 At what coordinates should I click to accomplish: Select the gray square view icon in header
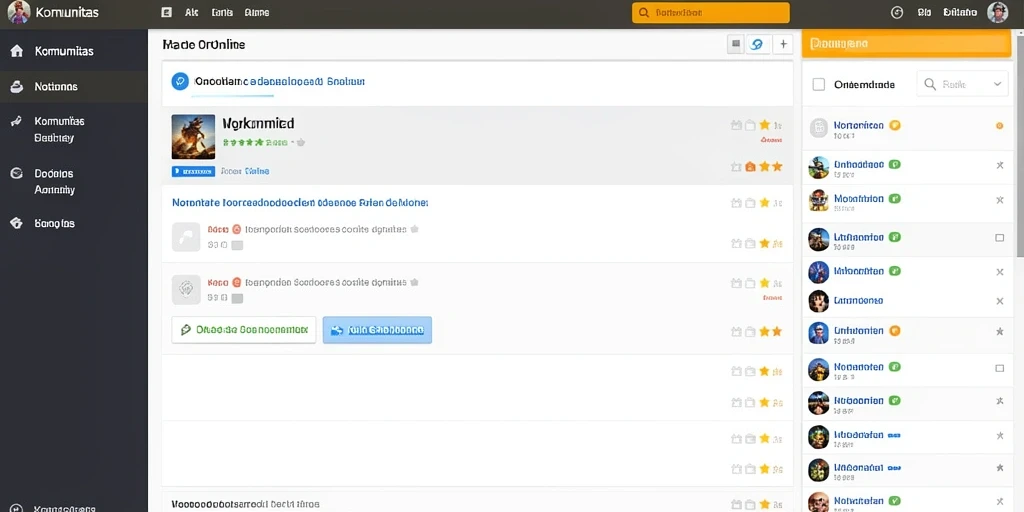[735, 44]
